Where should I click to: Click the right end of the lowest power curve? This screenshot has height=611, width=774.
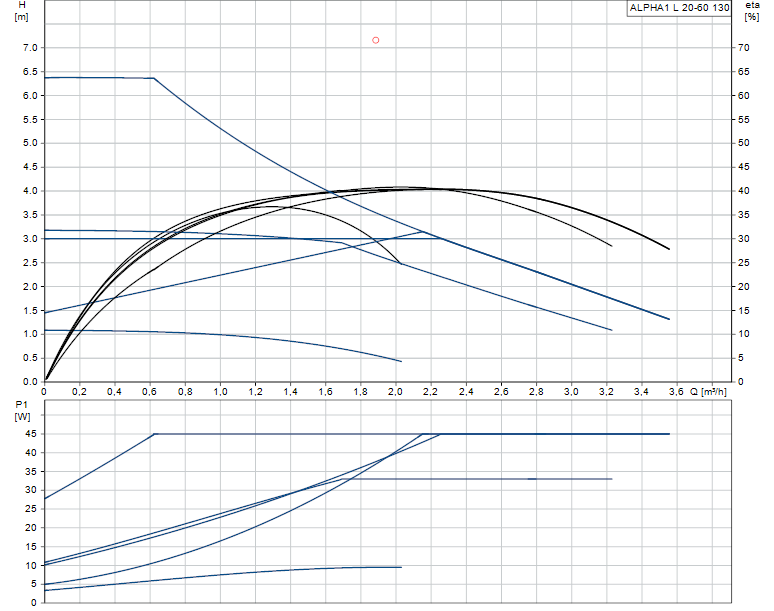click(x=400, y=567)
